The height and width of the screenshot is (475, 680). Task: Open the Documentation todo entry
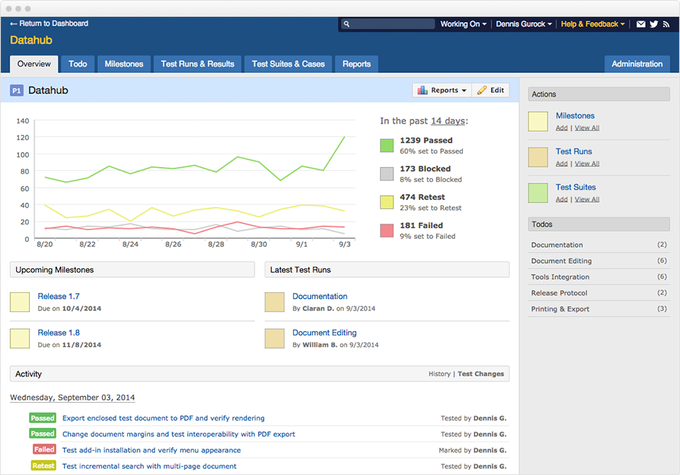[x=598, y=245]
